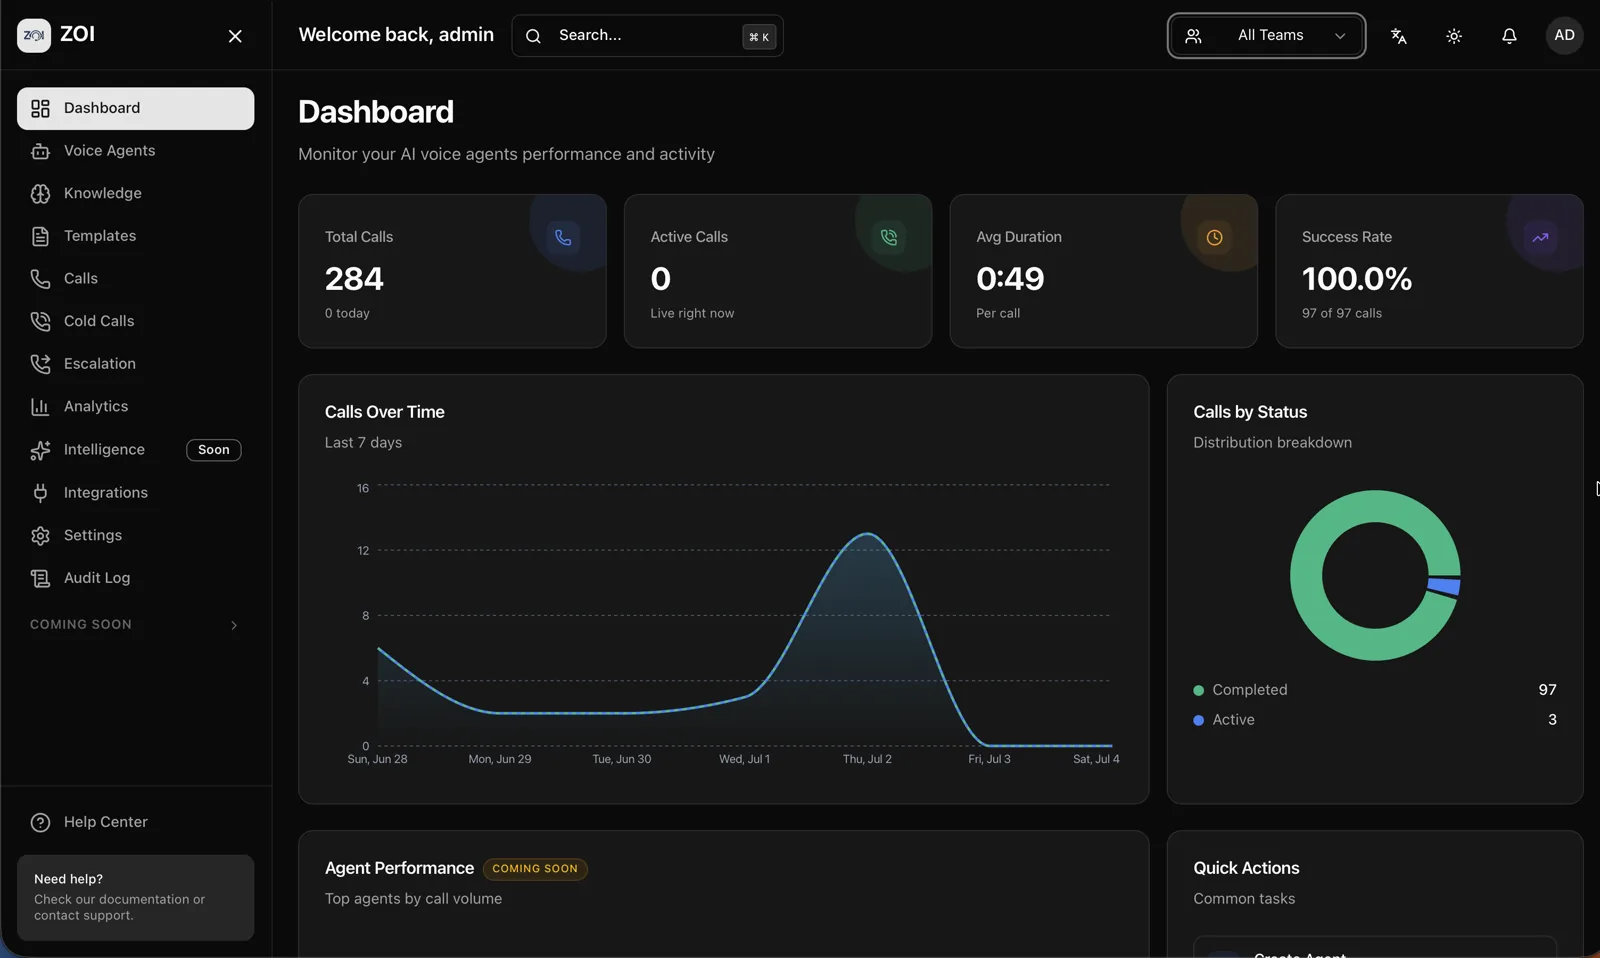
Task: Click the Avg Duration clock icon
Action: pos(1214,237)
